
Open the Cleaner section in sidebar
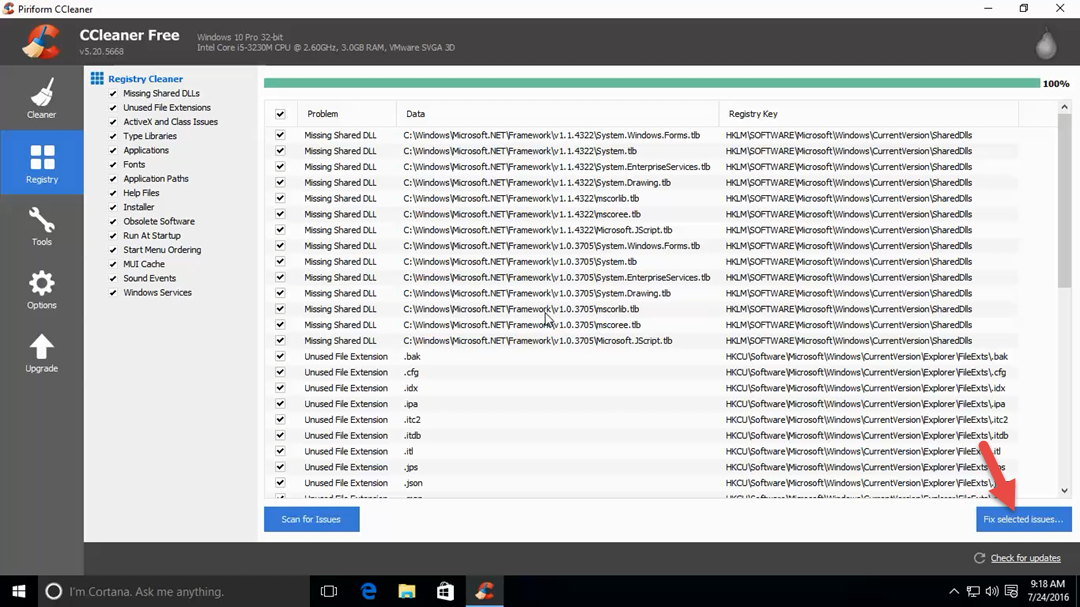click(41, 99)
